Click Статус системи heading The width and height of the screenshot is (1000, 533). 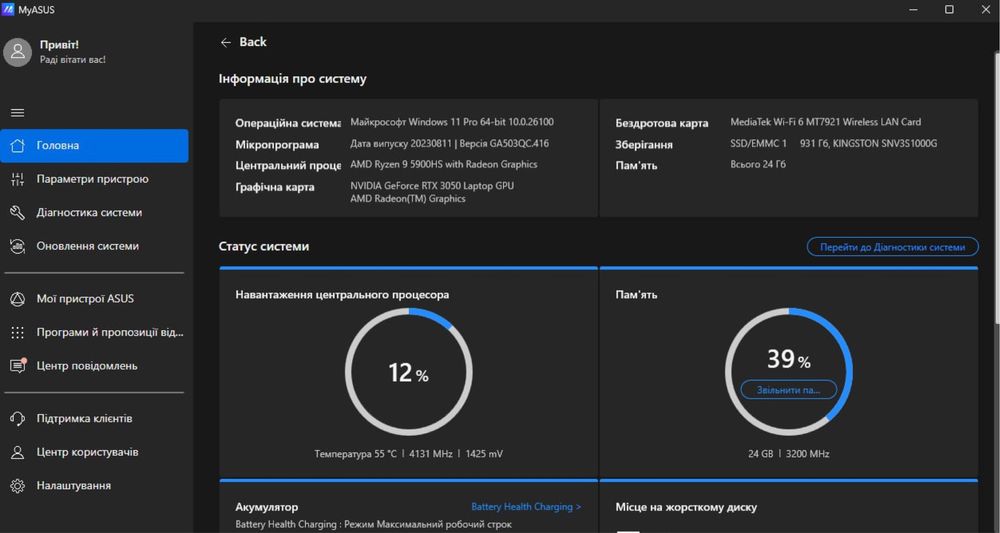point(264,247)
